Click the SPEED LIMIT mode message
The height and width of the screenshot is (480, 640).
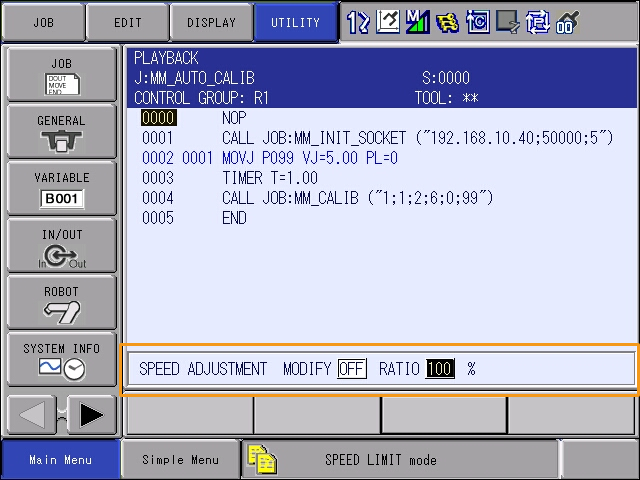tap(380, 460)
